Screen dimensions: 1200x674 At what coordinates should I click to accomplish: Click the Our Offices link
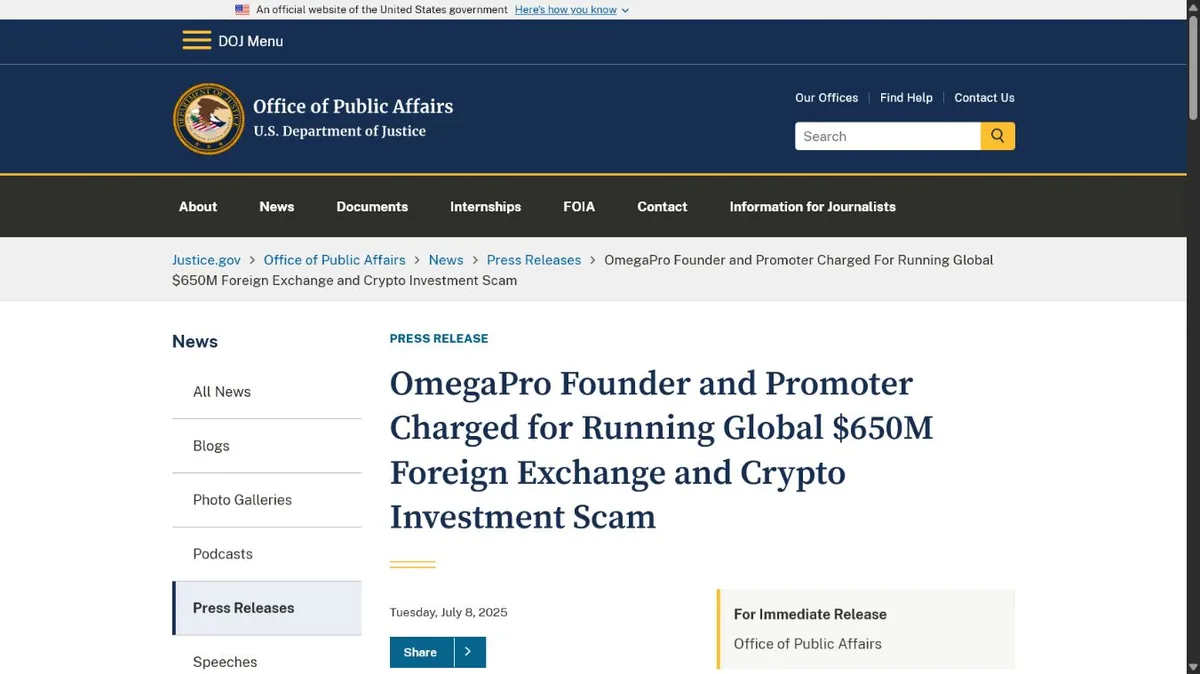click(827, 98)
